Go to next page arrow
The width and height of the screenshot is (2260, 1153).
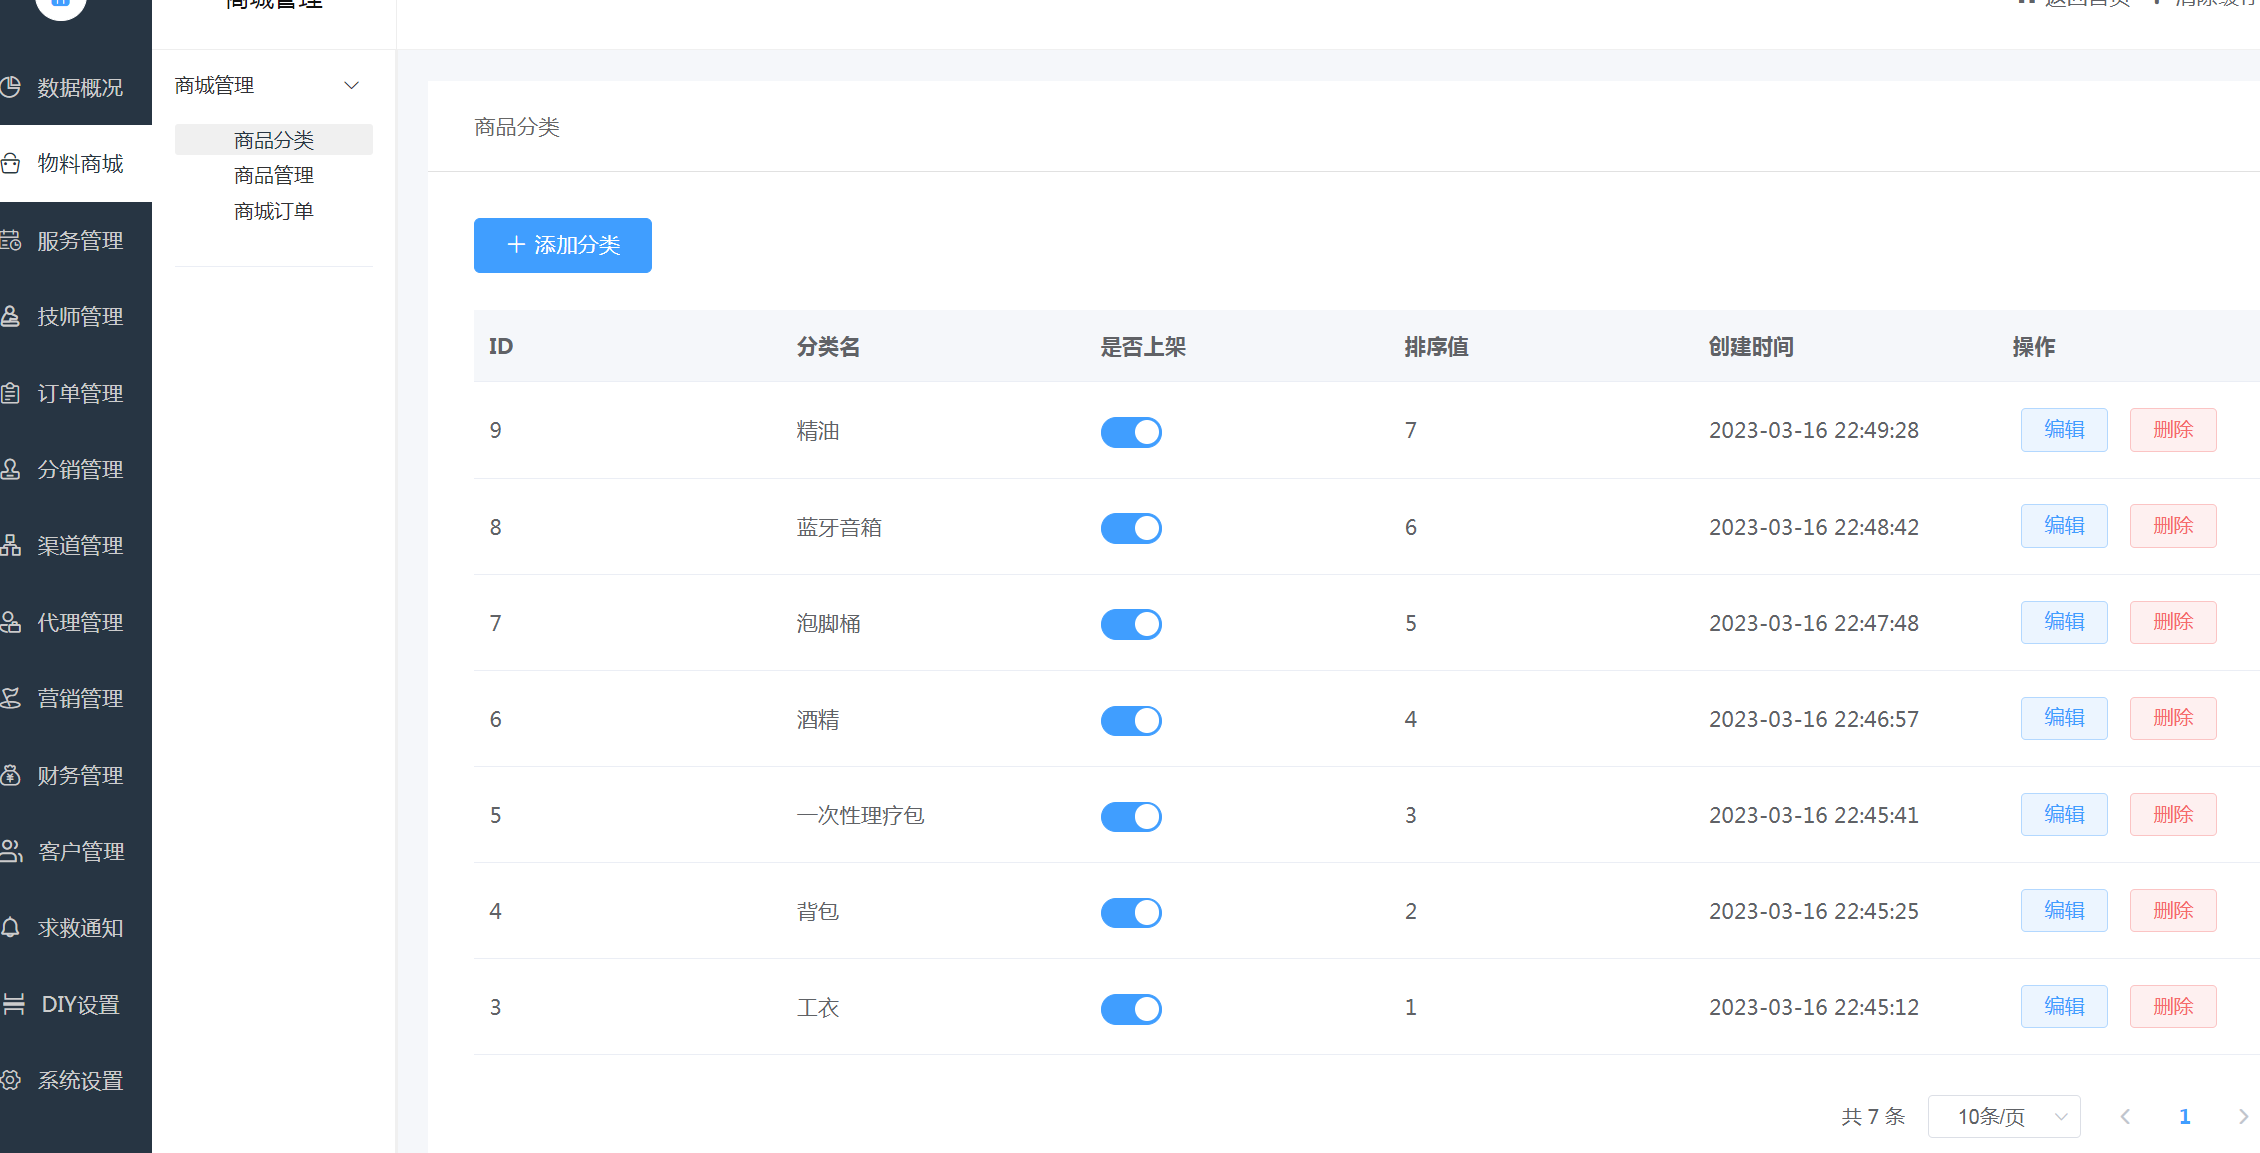[x=2243, y=1116]
